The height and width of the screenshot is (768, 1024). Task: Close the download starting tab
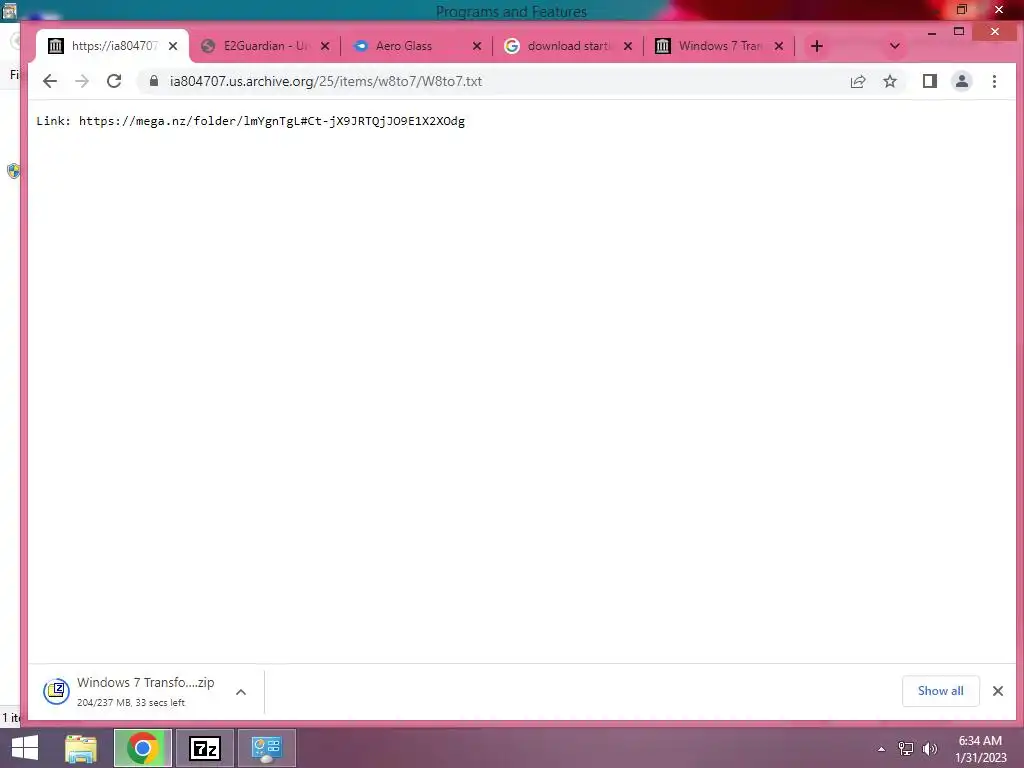[628, 46]
